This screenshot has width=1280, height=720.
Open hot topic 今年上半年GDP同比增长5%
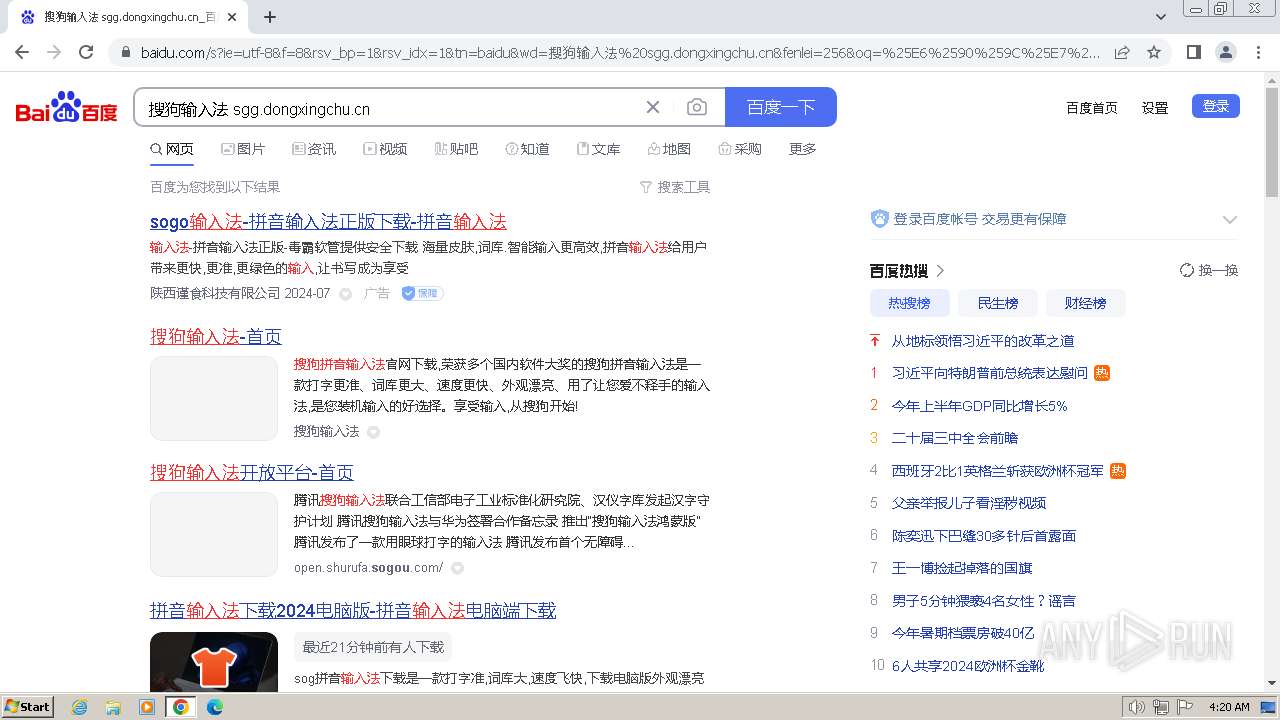(980, 406)
